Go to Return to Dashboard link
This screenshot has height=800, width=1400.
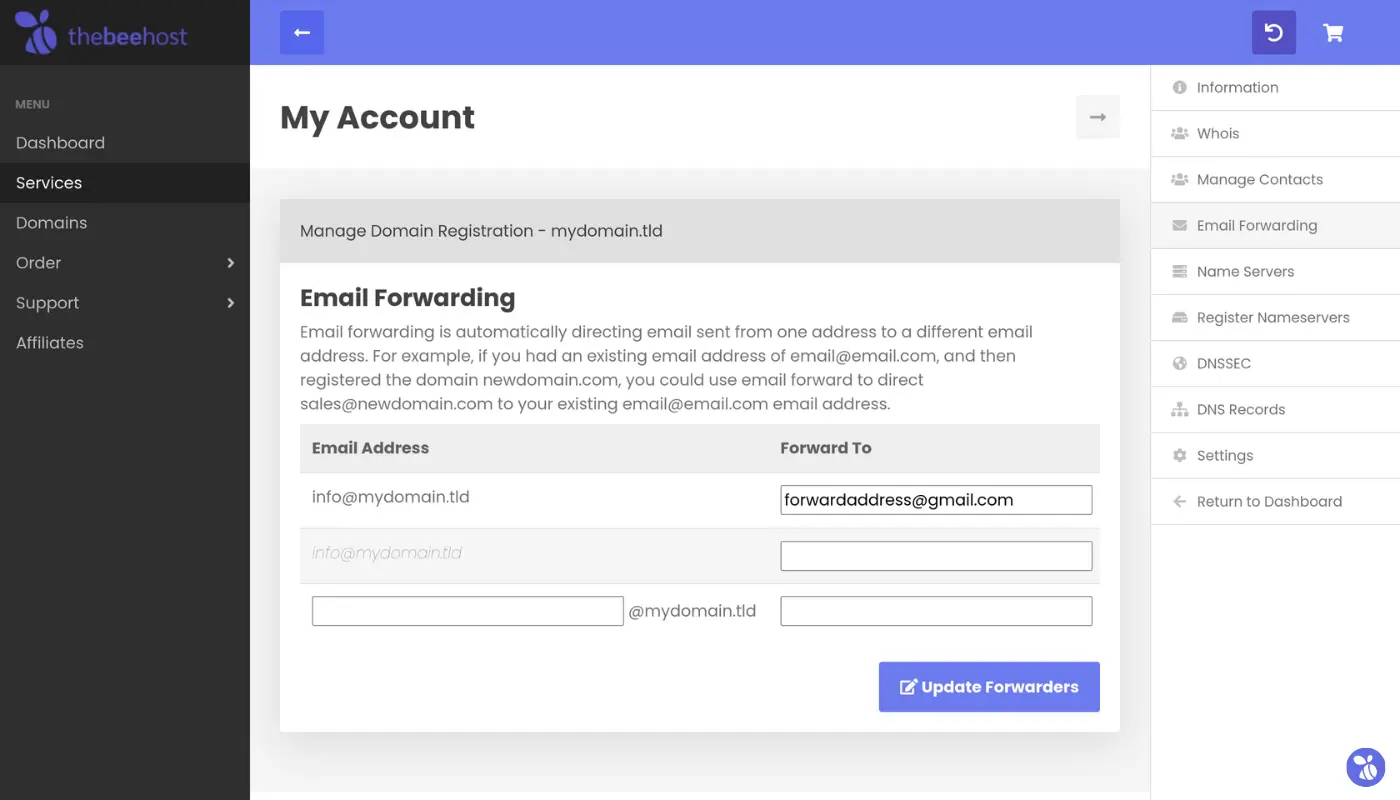(1269, 502)
